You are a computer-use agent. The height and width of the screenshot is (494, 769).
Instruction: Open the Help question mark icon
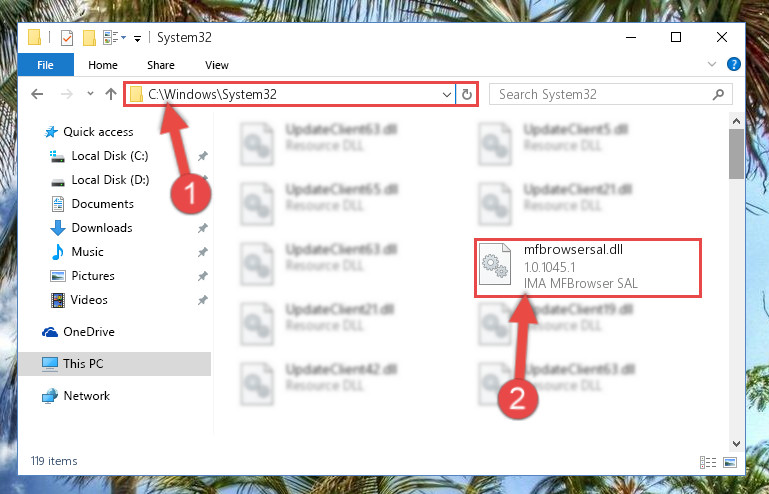734,64
